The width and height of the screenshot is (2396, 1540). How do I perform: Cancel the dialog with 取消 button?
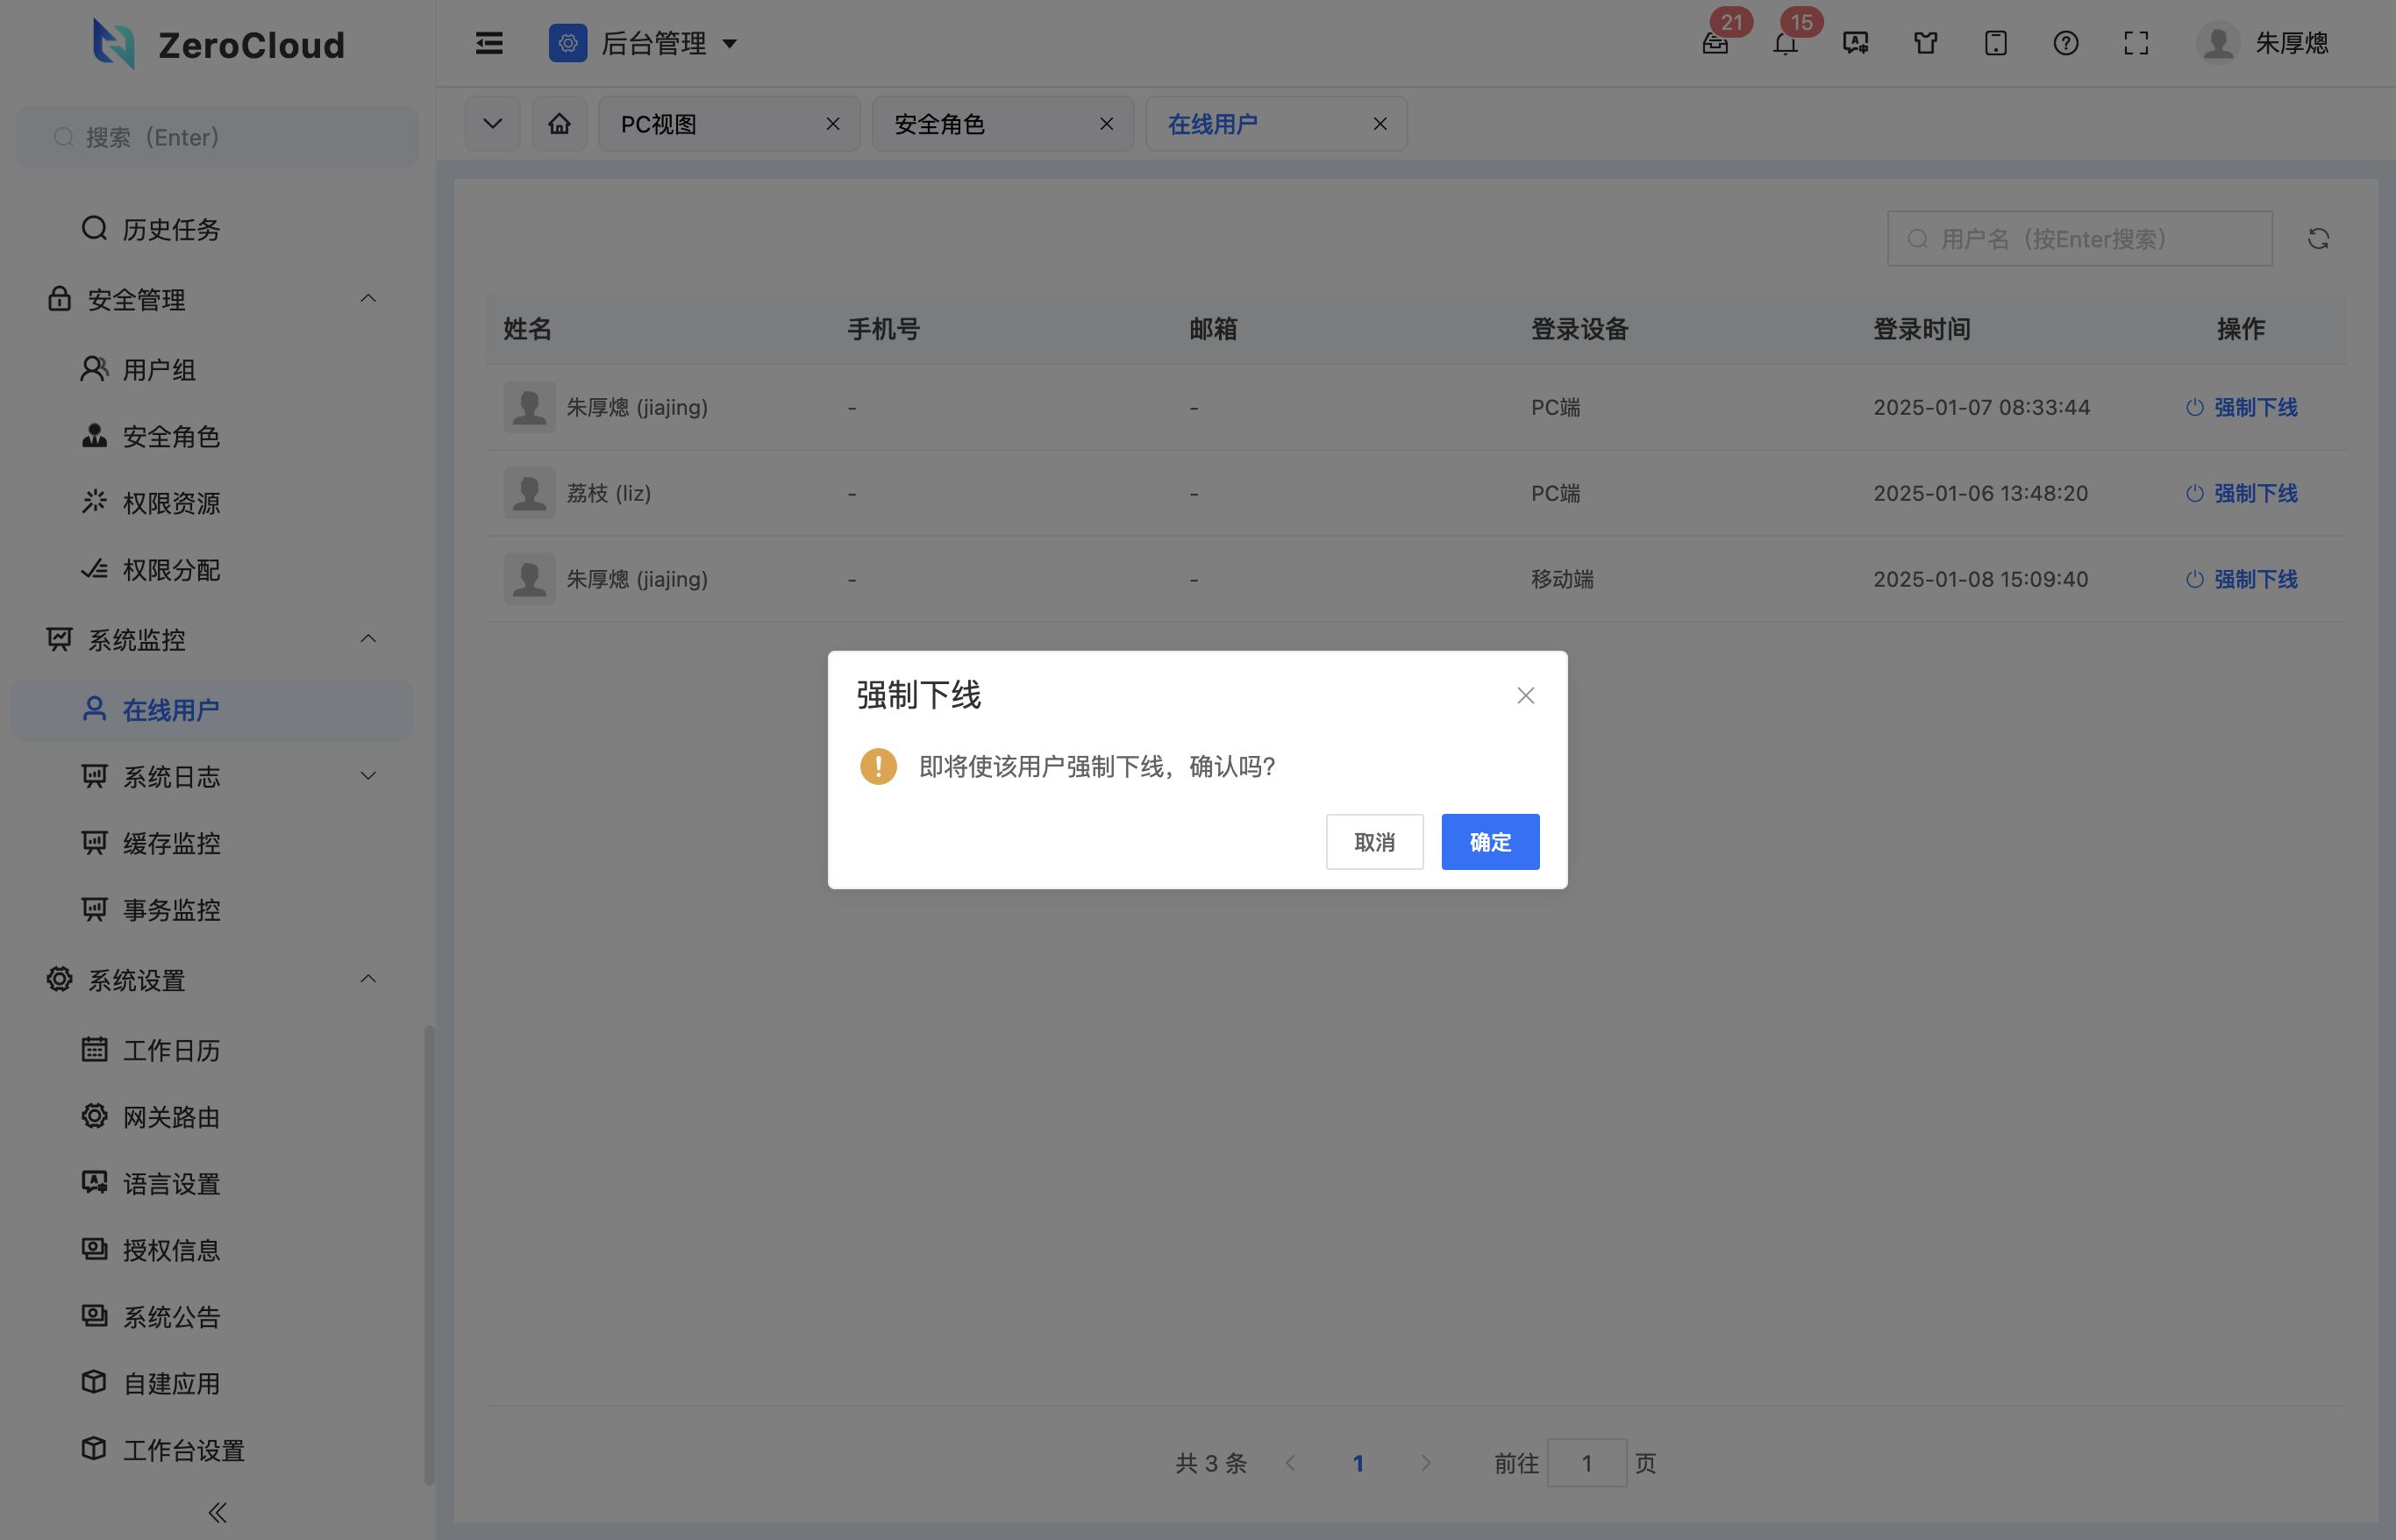1374,842
